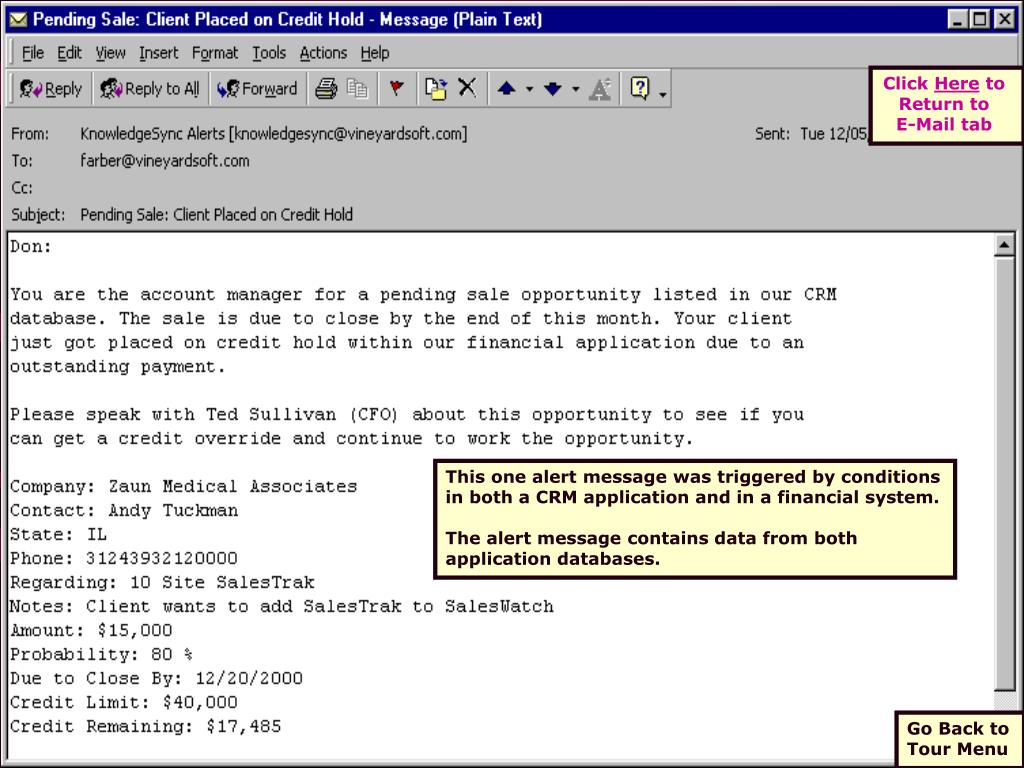Screen dimensions: 1024x768
Task: Click recipient farber@vineyardsoft.com
Action: (165, 161)
